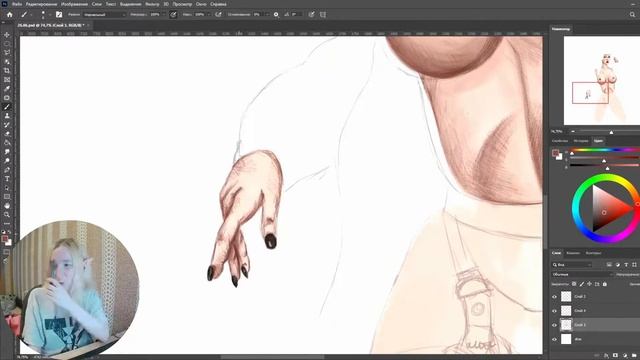Open the layer blend mode dropdown
The image size is (640, 360).
tap(582, 274)
